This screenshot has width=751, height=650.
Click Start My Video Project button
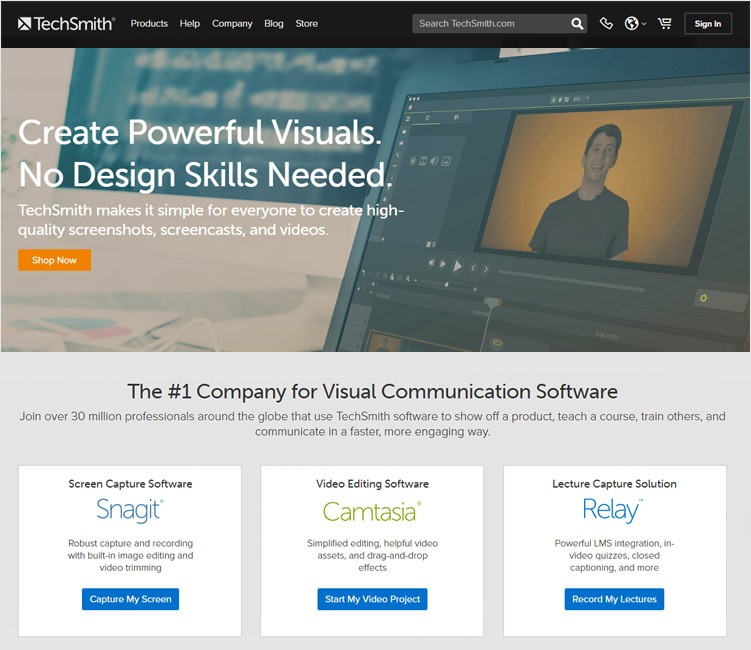pos(372,599)
